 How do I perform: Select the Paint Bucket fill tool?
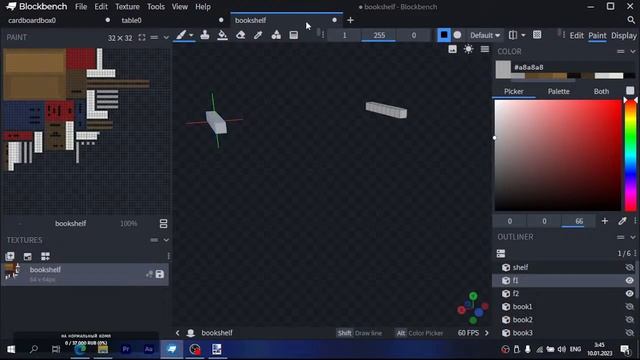point(222,35)
